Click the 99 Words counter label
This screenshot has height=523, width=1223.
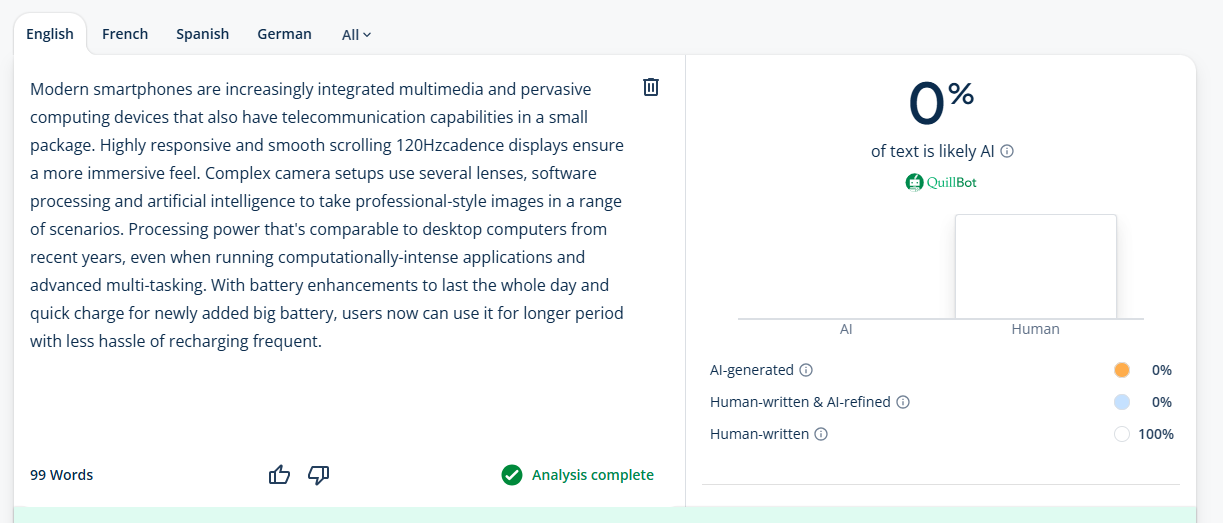coord(62,475)
